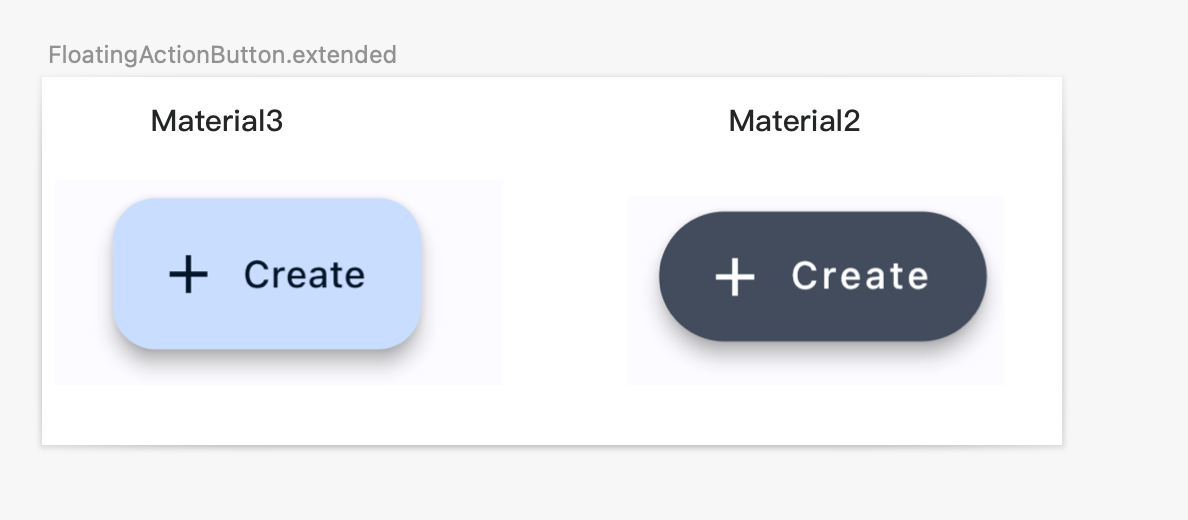Click the white plus icon on the dark button

coord(735,276)
